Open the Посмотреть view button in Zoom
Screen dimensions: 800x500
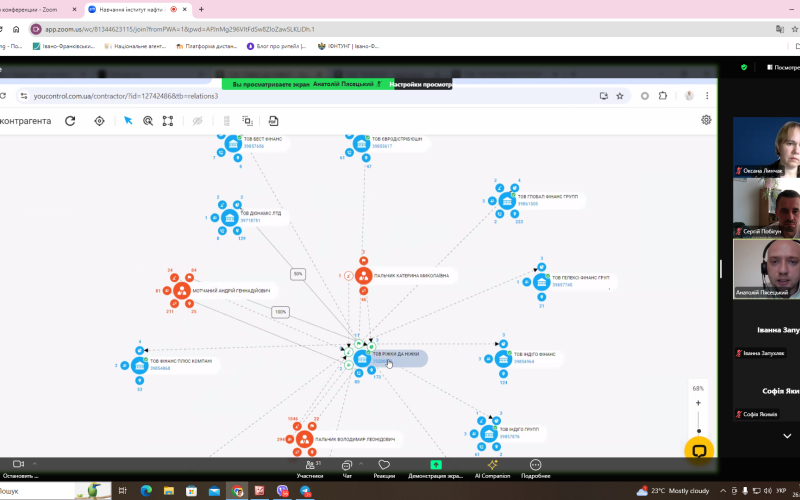click(783, 67)
